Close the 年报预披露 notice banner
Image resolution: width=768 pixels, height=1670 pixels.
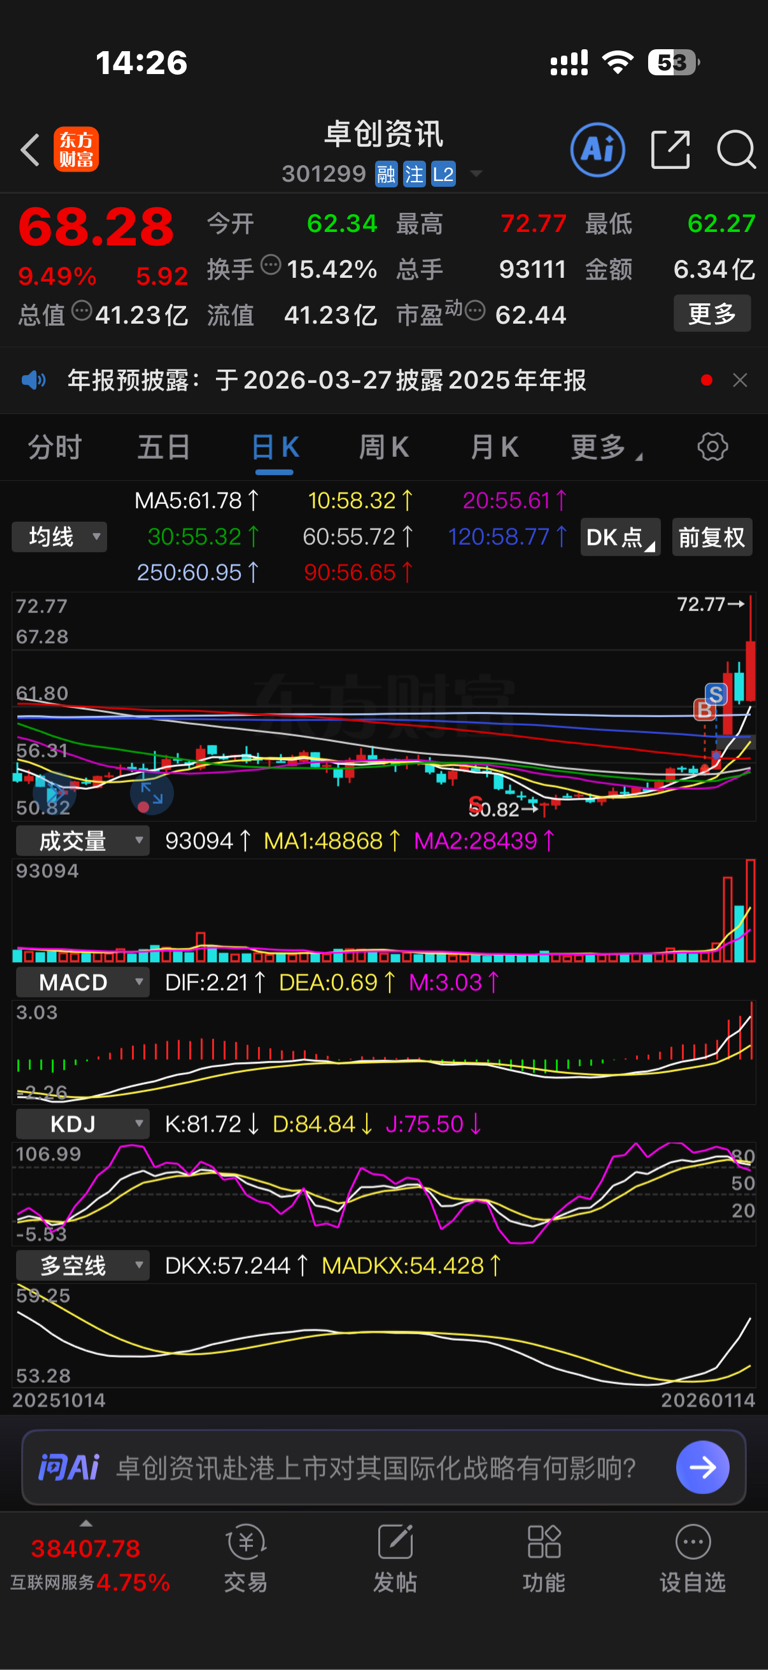coord(740,380)
